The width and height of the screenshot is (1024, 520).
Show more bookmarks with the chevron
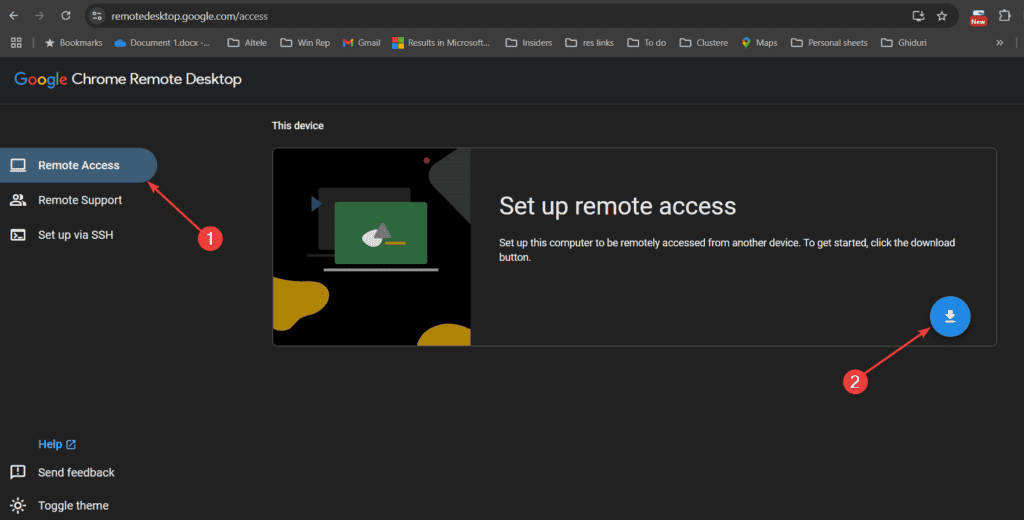pos(999,42)
